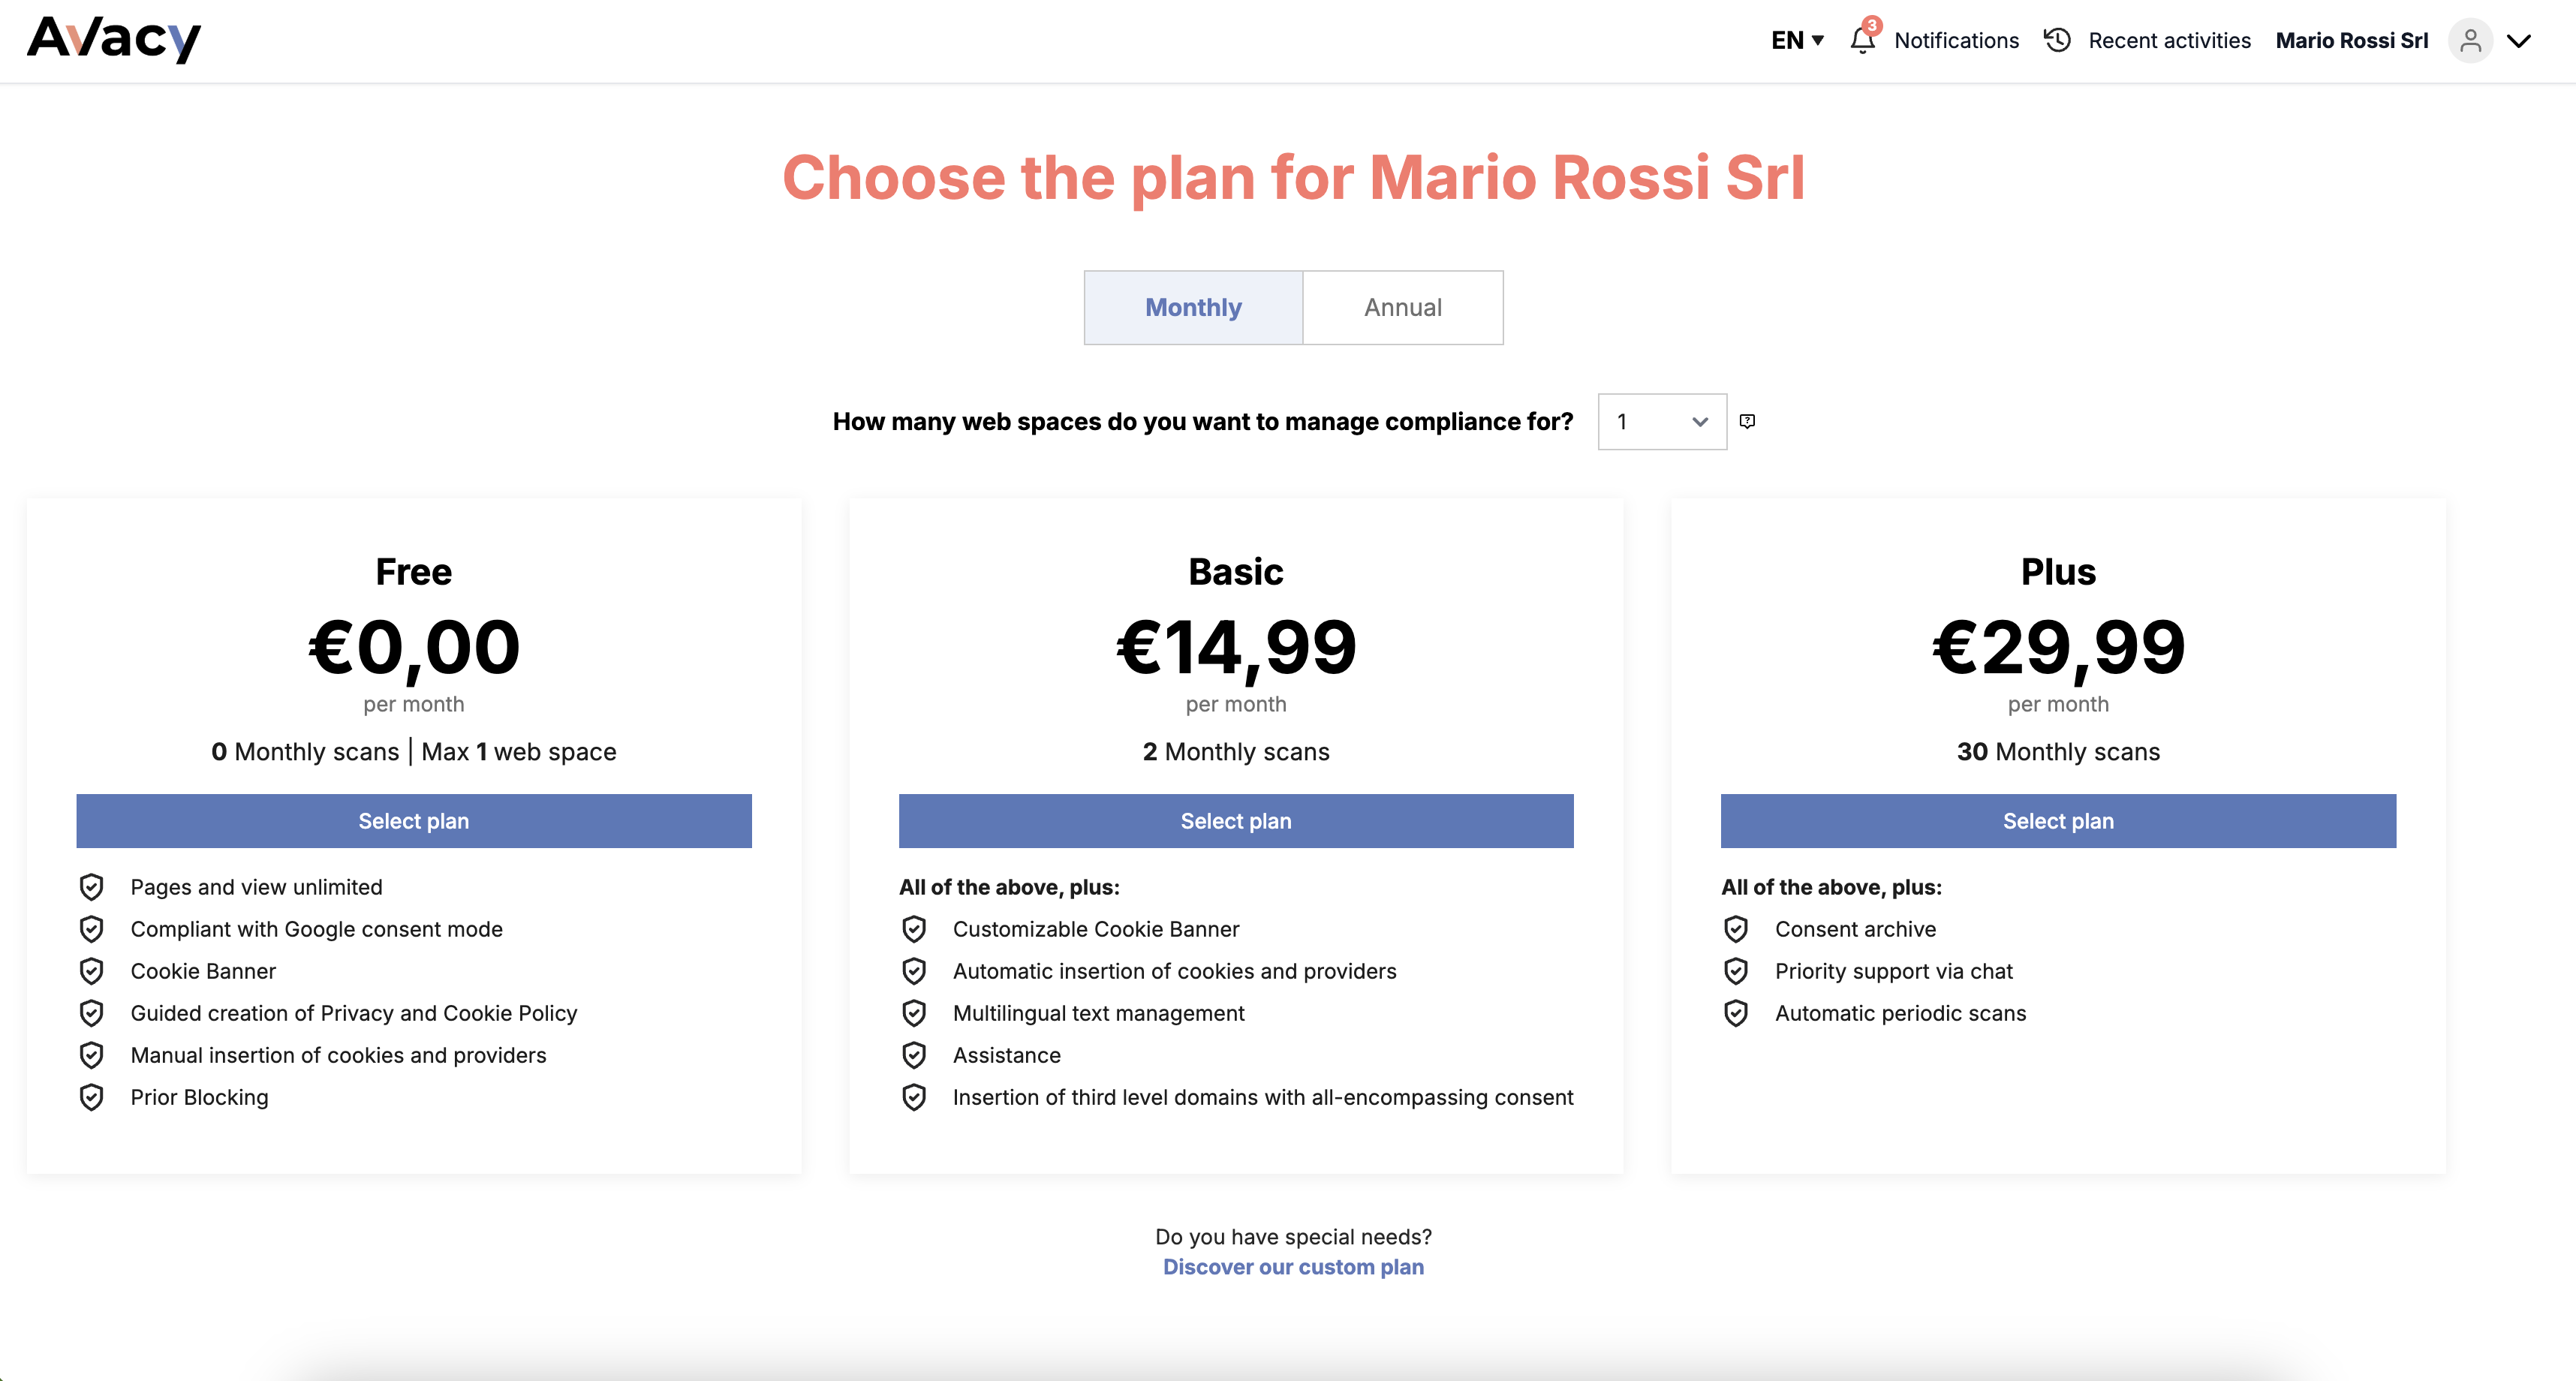
Task: Expand the account menu chevron
Action: 2519,41
